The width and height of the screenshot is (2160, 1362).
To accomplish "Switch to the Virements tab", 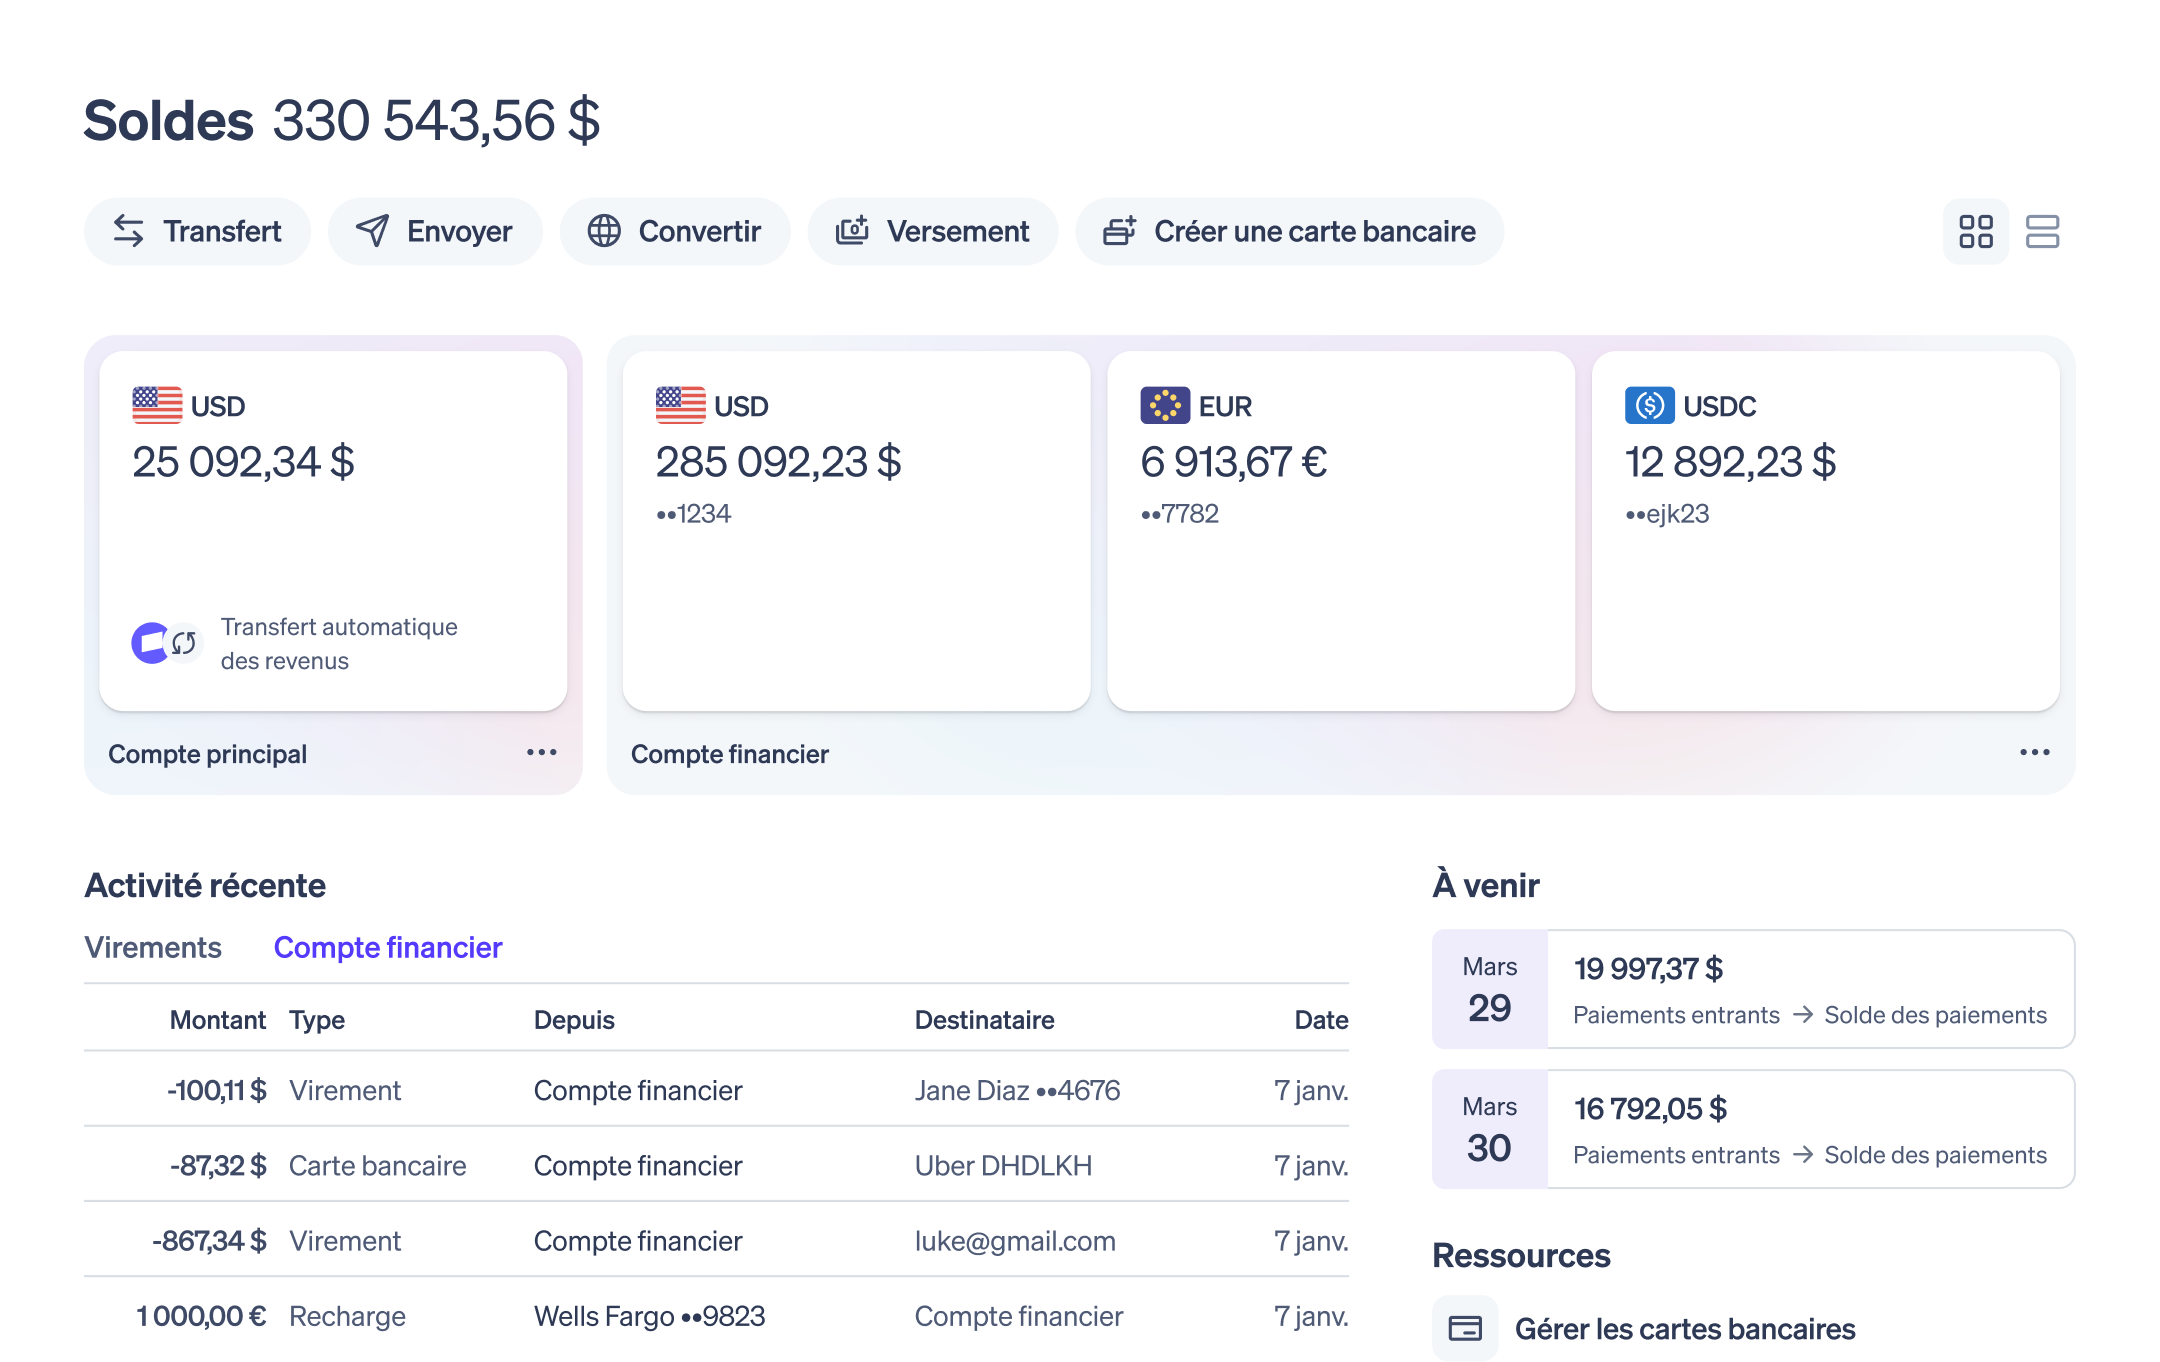I will (153, 947).
